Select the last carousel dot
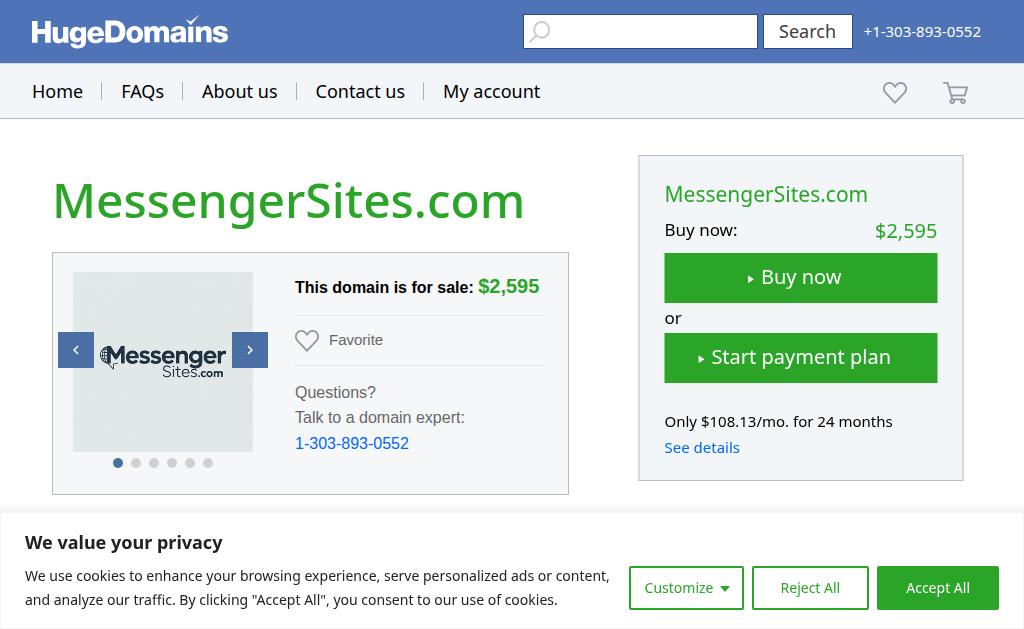 pos(208,463)
